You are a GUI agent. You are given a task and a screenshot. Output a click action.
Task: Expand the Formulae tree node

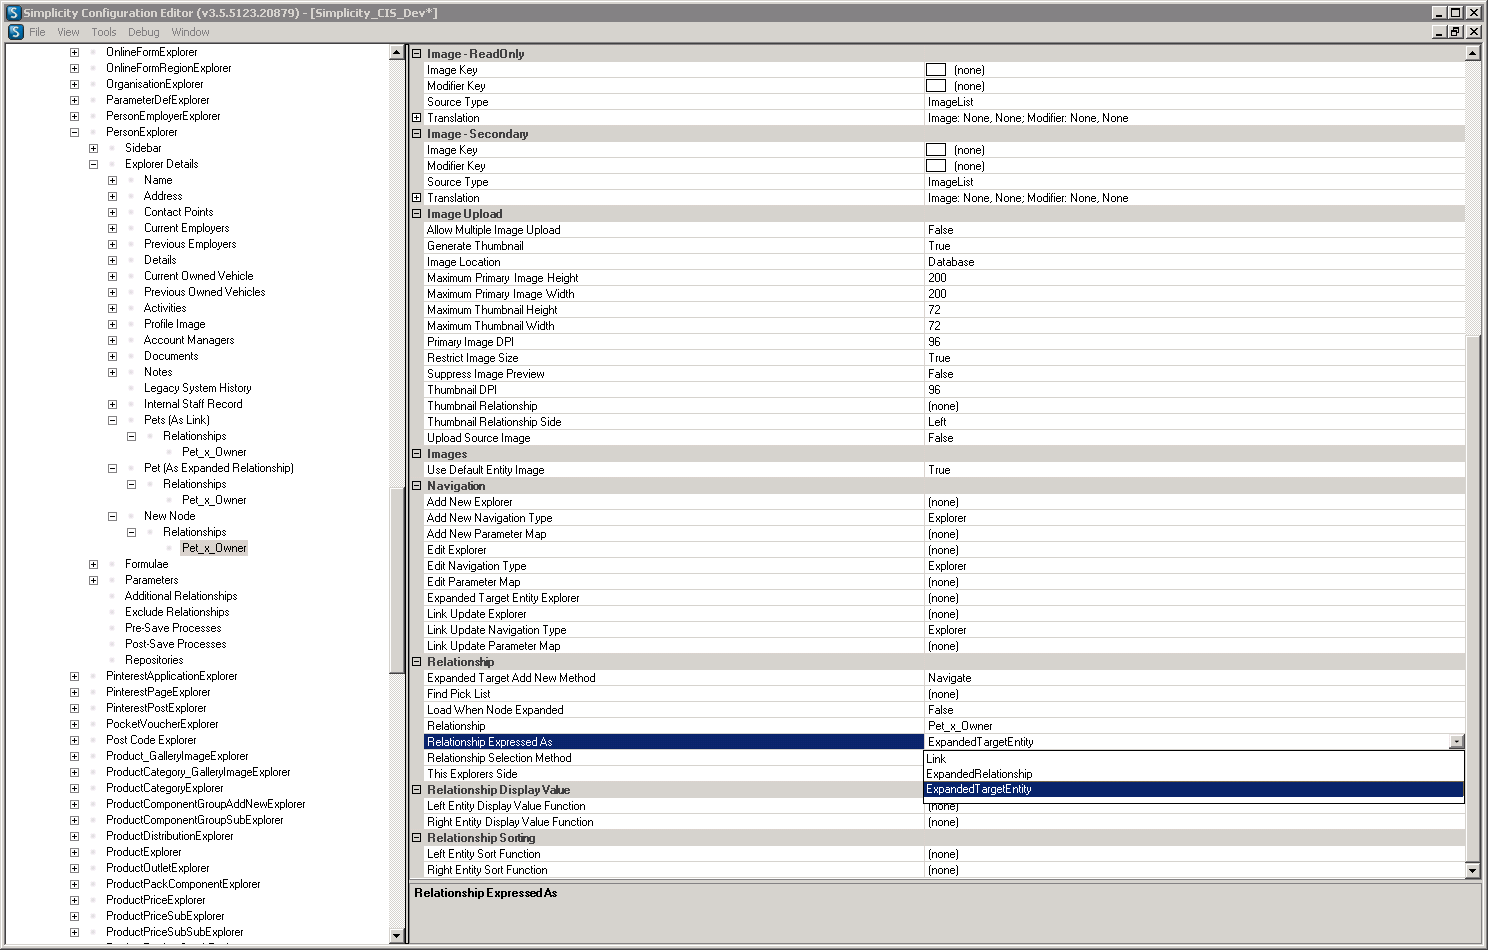(93, 564)
